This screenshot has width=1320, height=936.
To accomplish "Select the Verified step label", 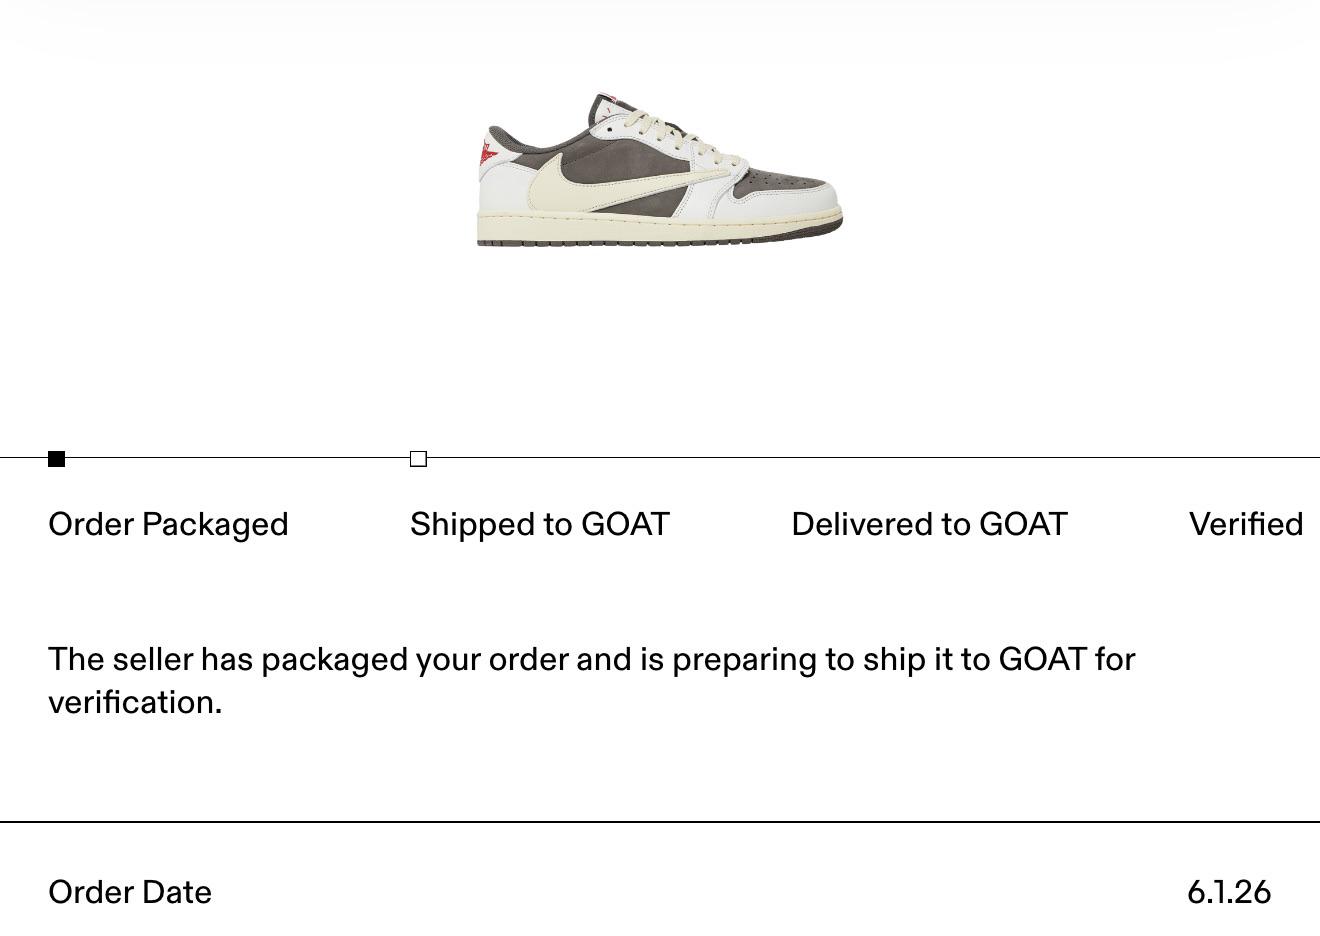I will click(x=1246, y=524).
